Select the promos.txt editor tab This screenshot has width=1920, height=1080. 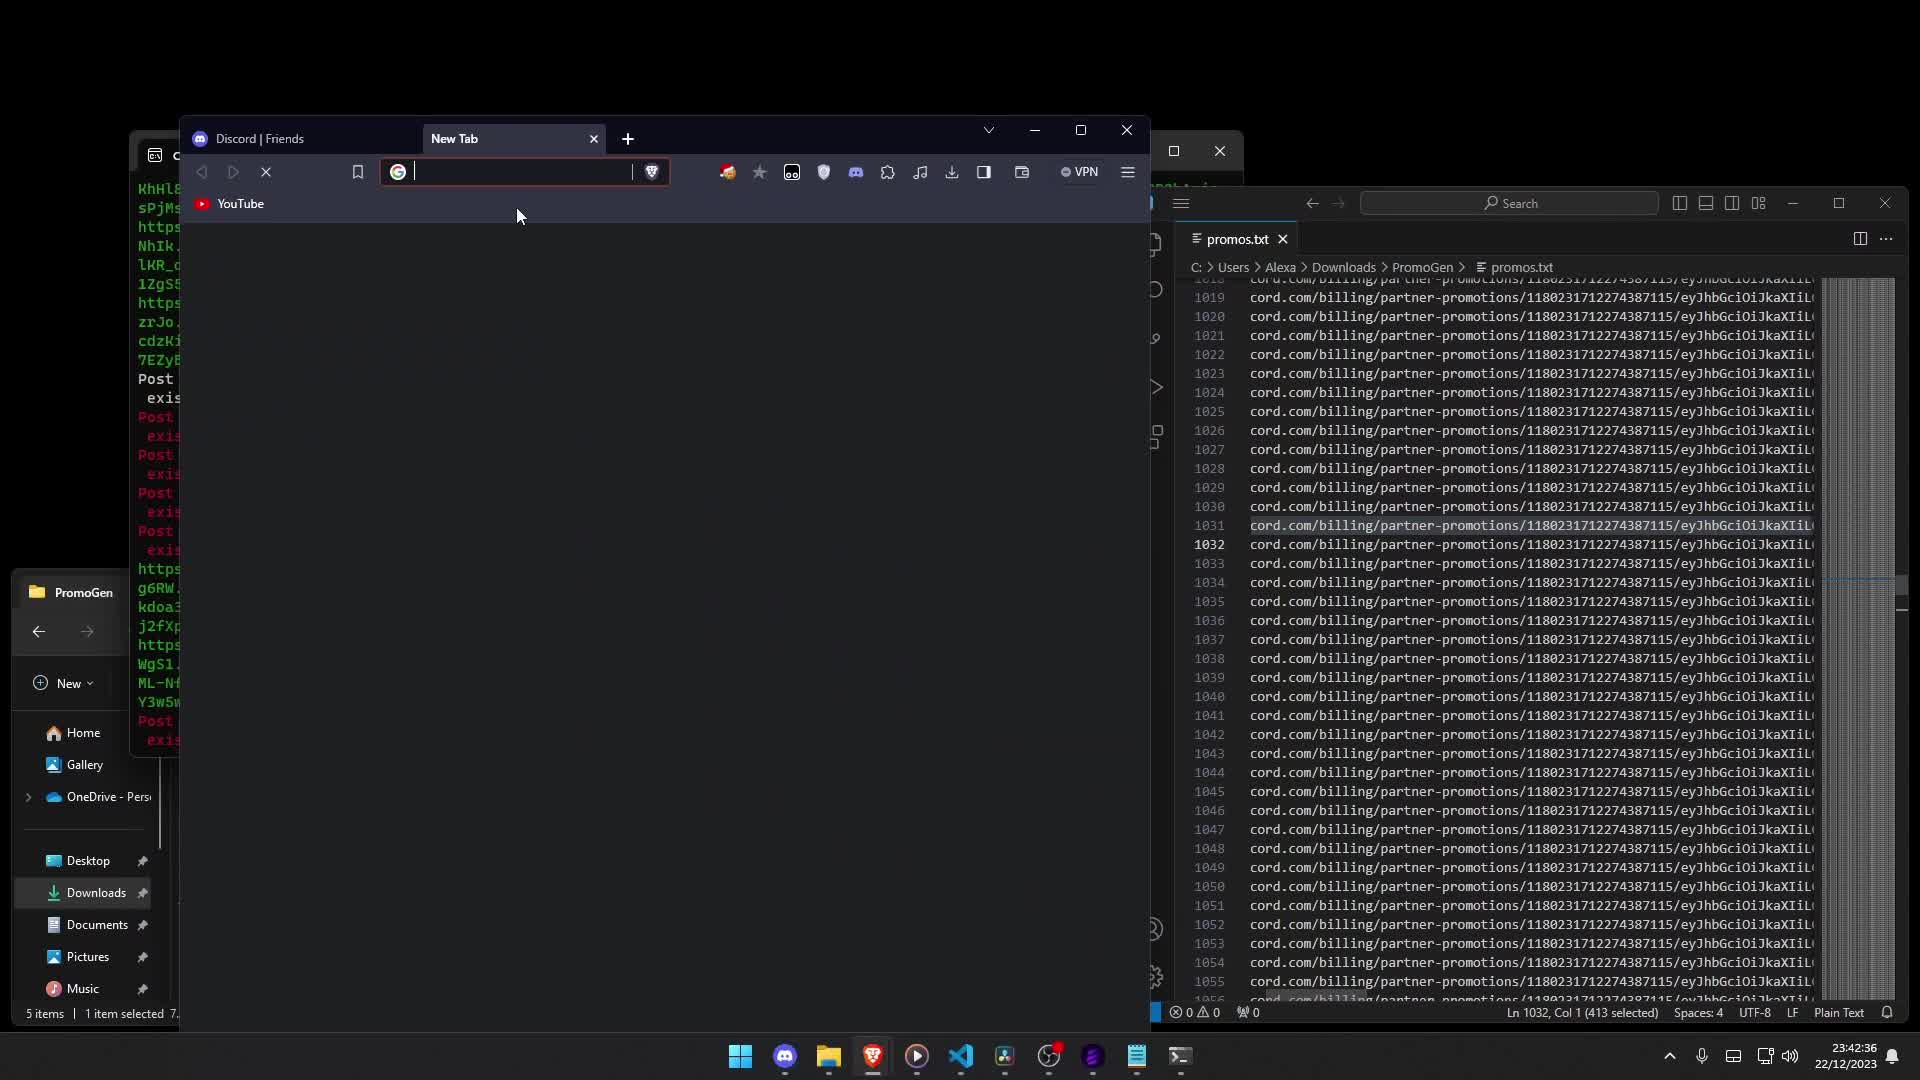click(1236, 239)
